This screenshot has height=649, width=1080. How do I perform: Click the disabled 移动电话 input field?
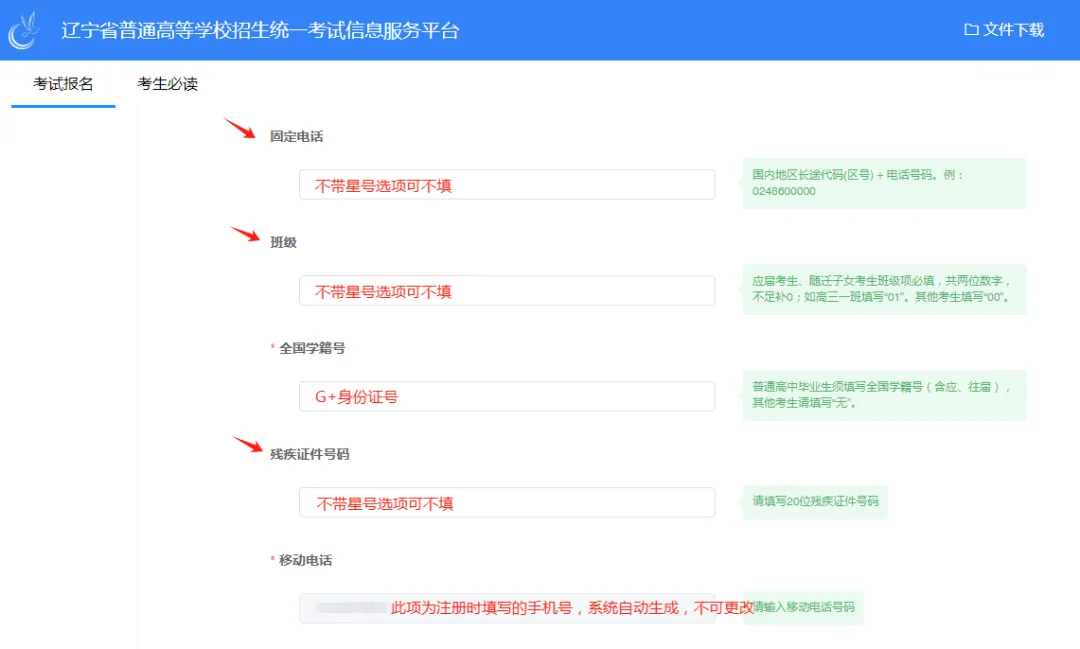pos(507,608)
